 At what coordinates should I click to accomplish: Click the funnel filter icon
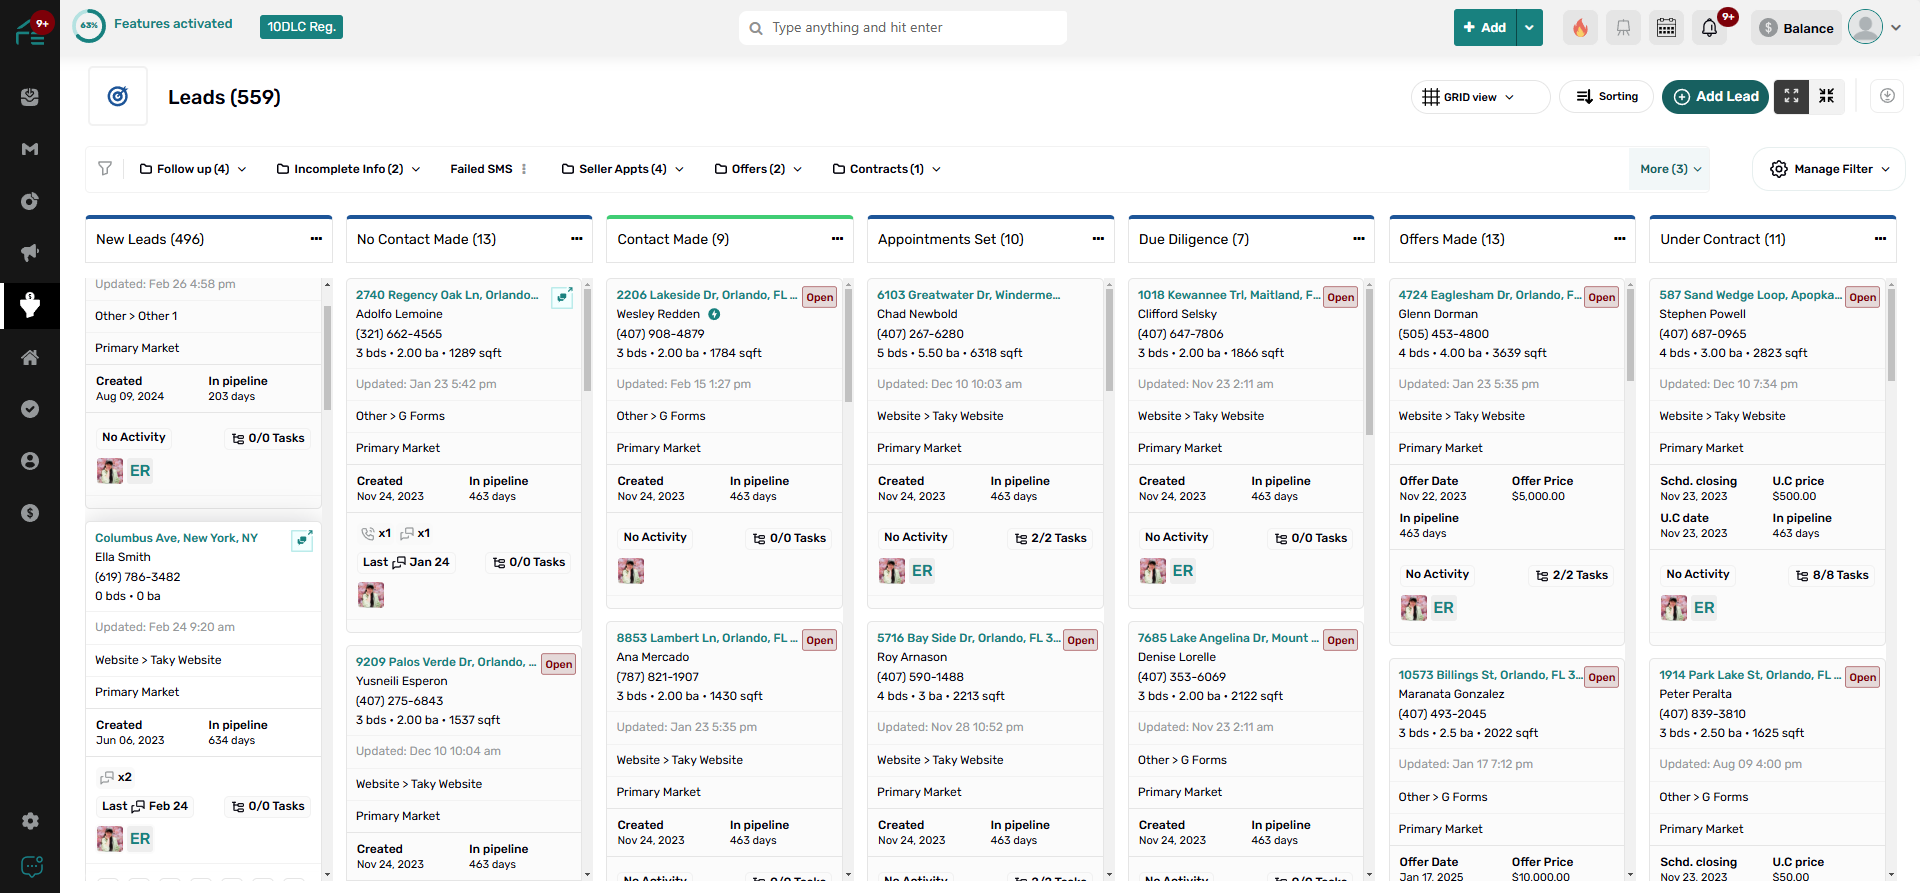(105, 169)
